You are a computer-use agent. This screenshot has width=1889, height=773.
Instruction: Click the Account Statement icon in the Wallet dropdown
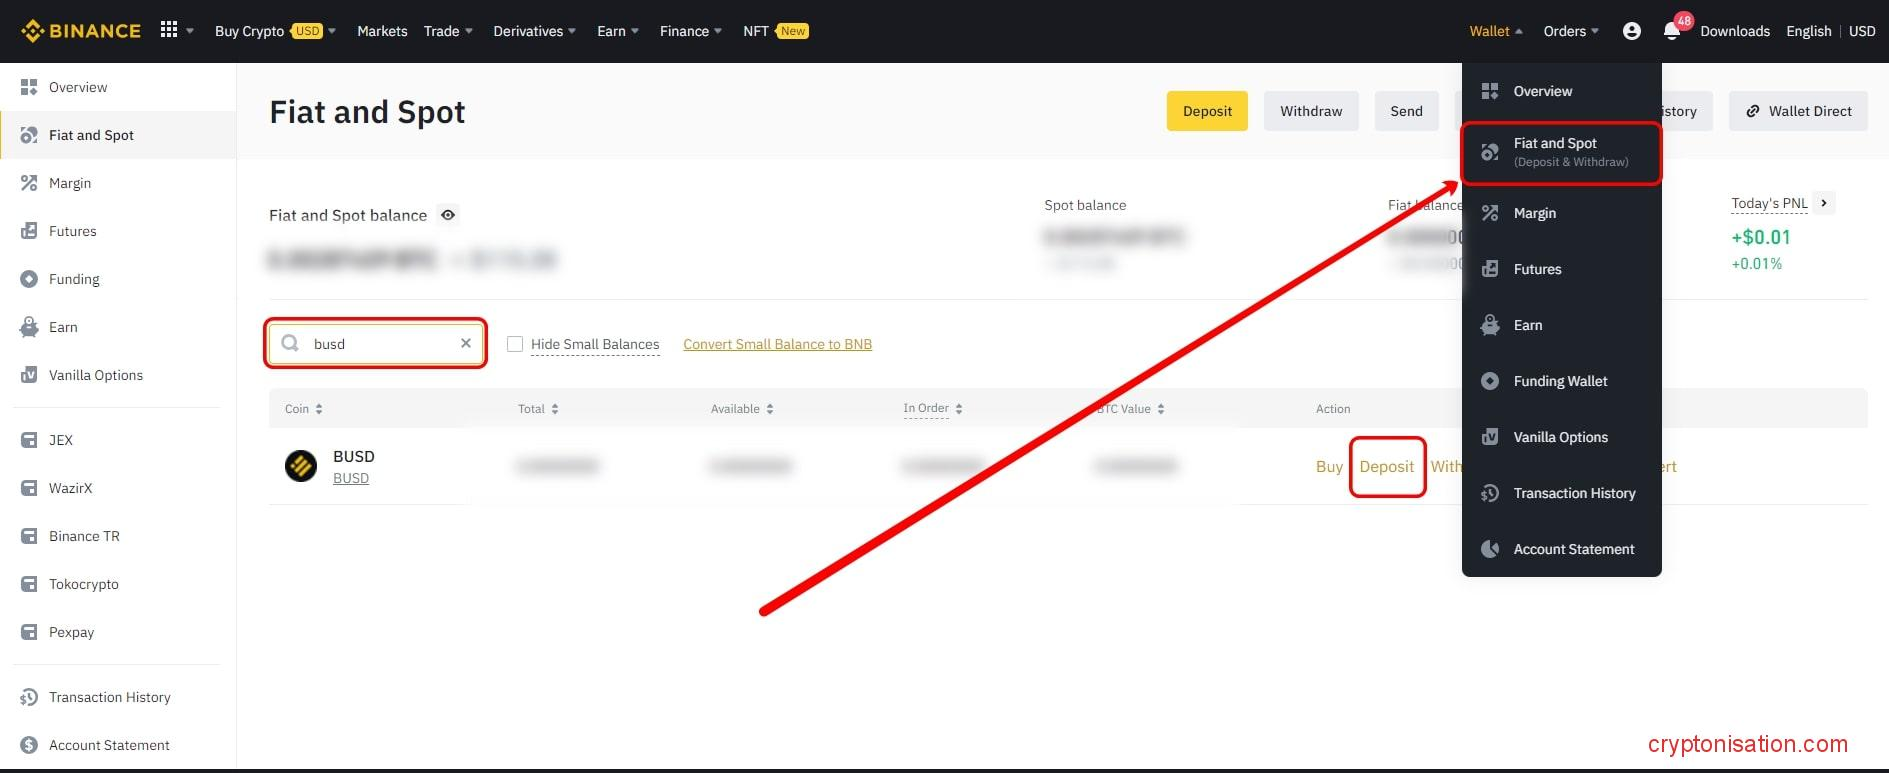[1490, 549]
